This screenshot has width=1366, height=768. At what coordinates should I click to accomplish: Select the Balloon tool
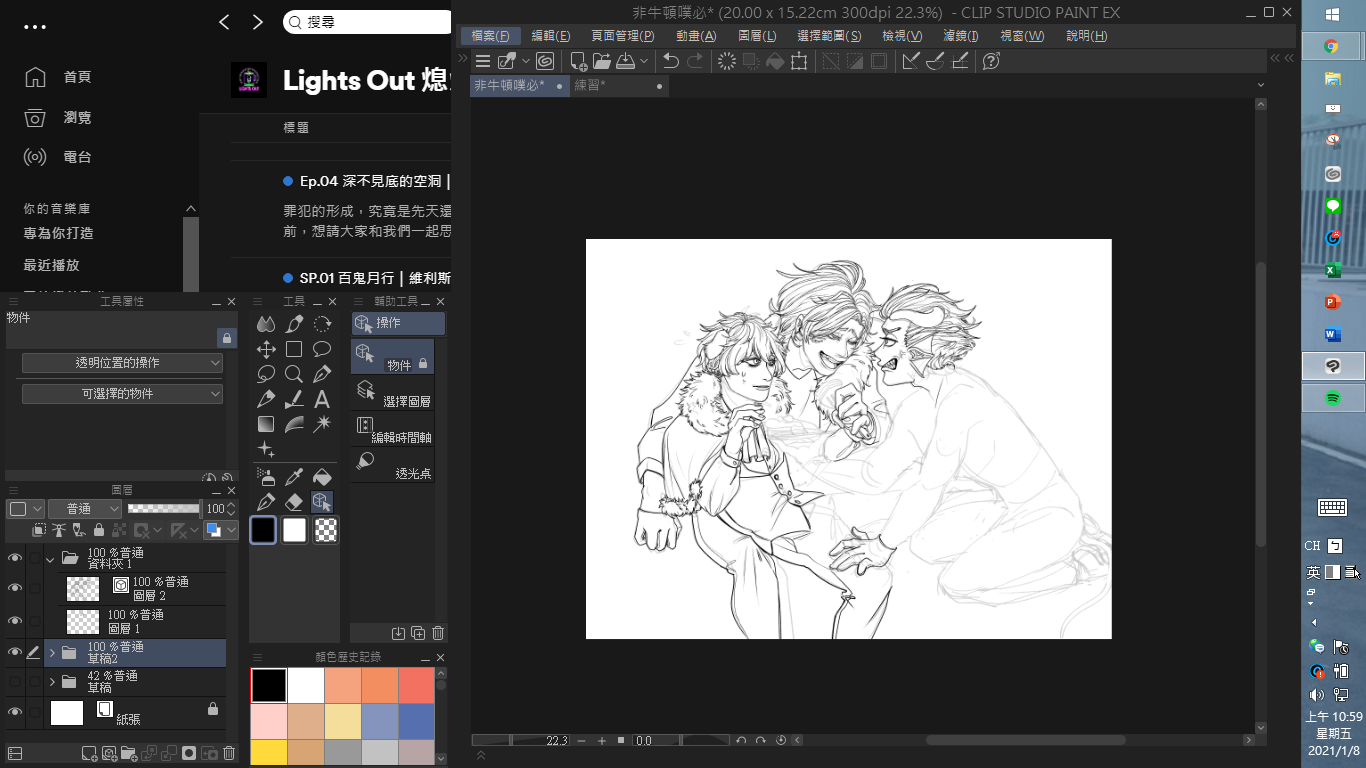point(322,349)
